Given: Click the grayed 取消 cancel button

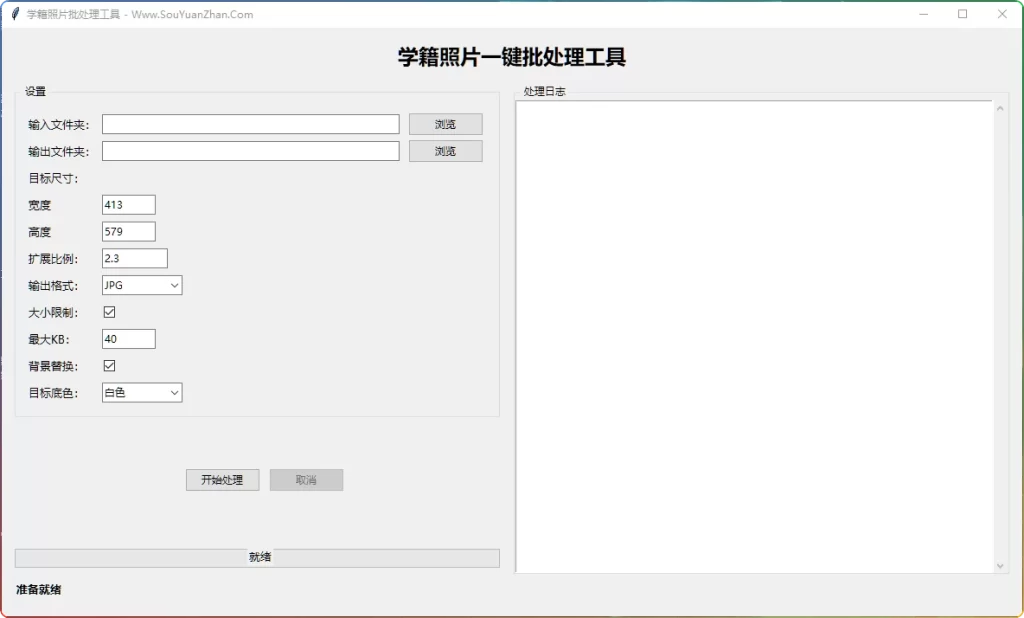Looking at the screenshot, I should pyautogui.click(x=306, y=479).
